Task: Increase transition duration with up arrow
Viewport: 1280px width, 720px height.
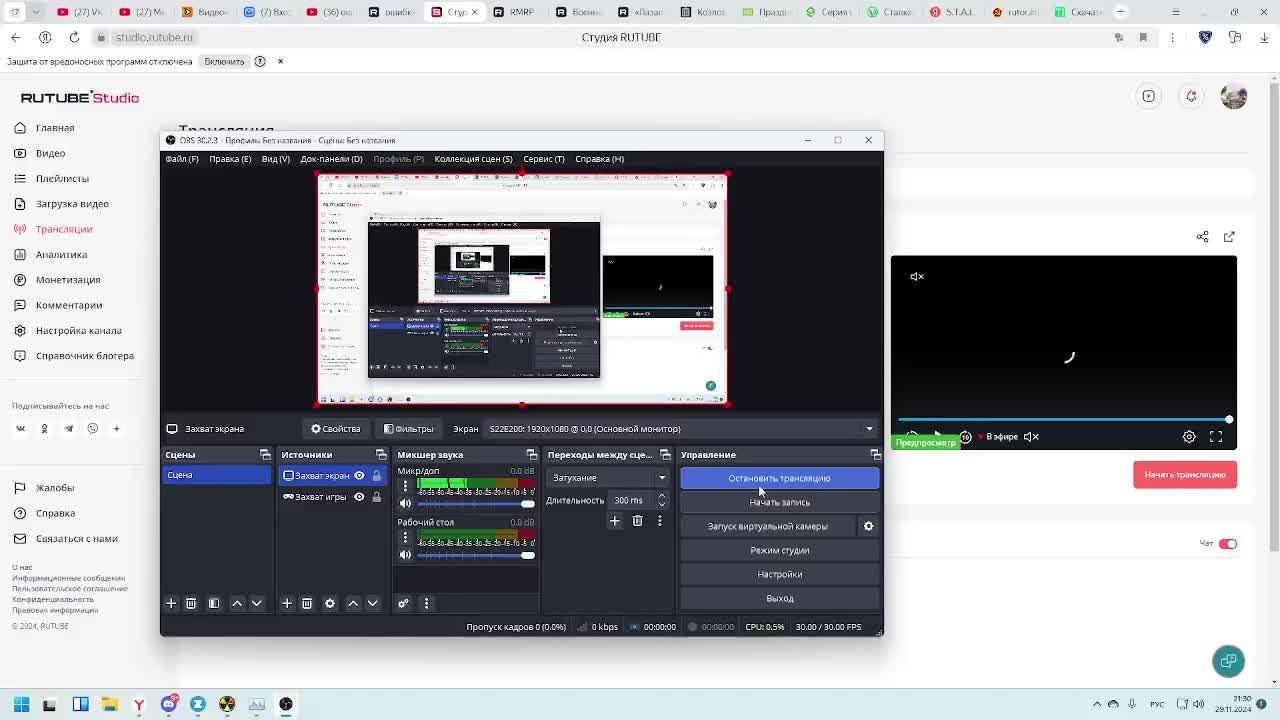Action: tap(661, 496)
